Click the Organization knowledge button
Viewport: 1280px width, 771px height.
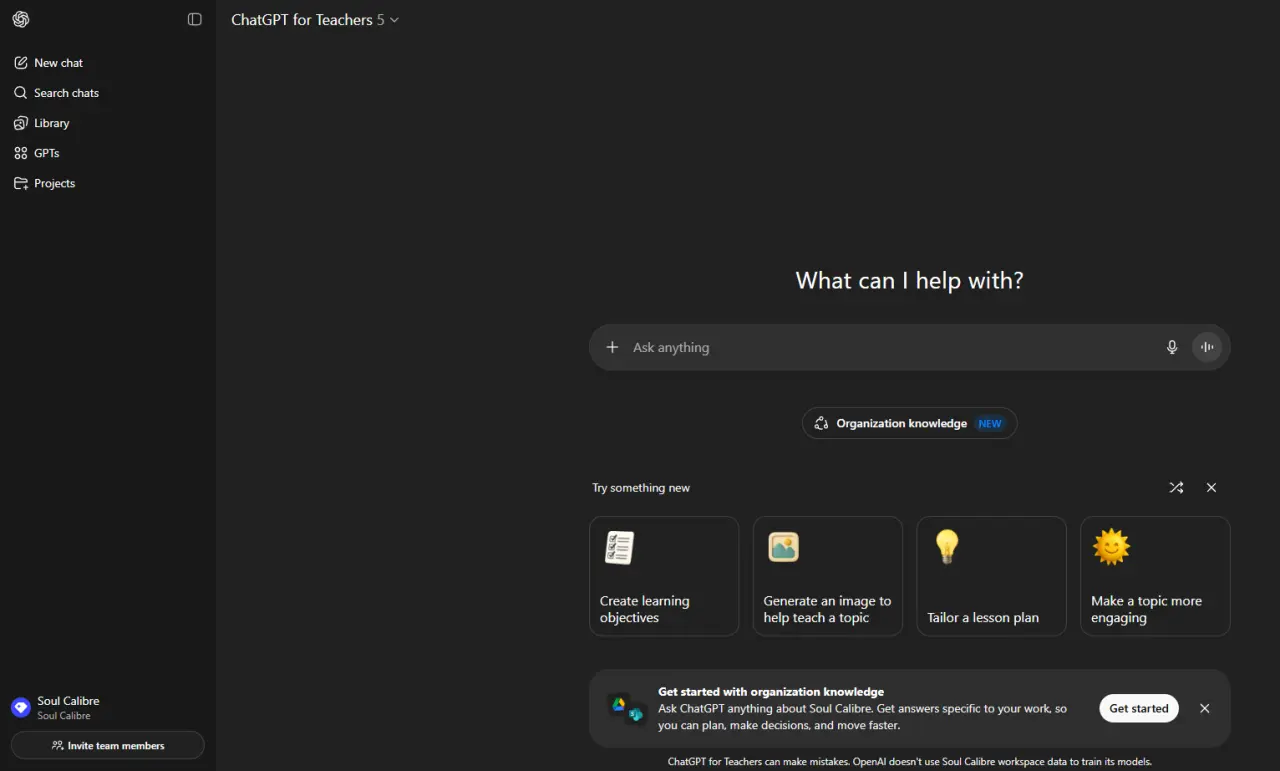tap(909, 423)
